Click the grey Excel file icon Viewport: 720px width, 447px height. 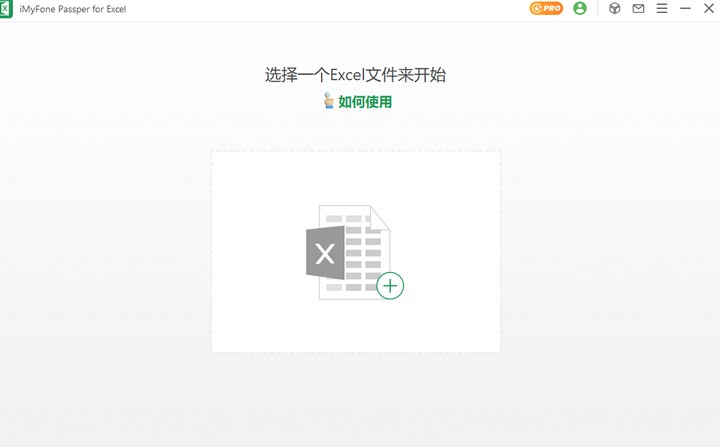[x=348, y=252]
